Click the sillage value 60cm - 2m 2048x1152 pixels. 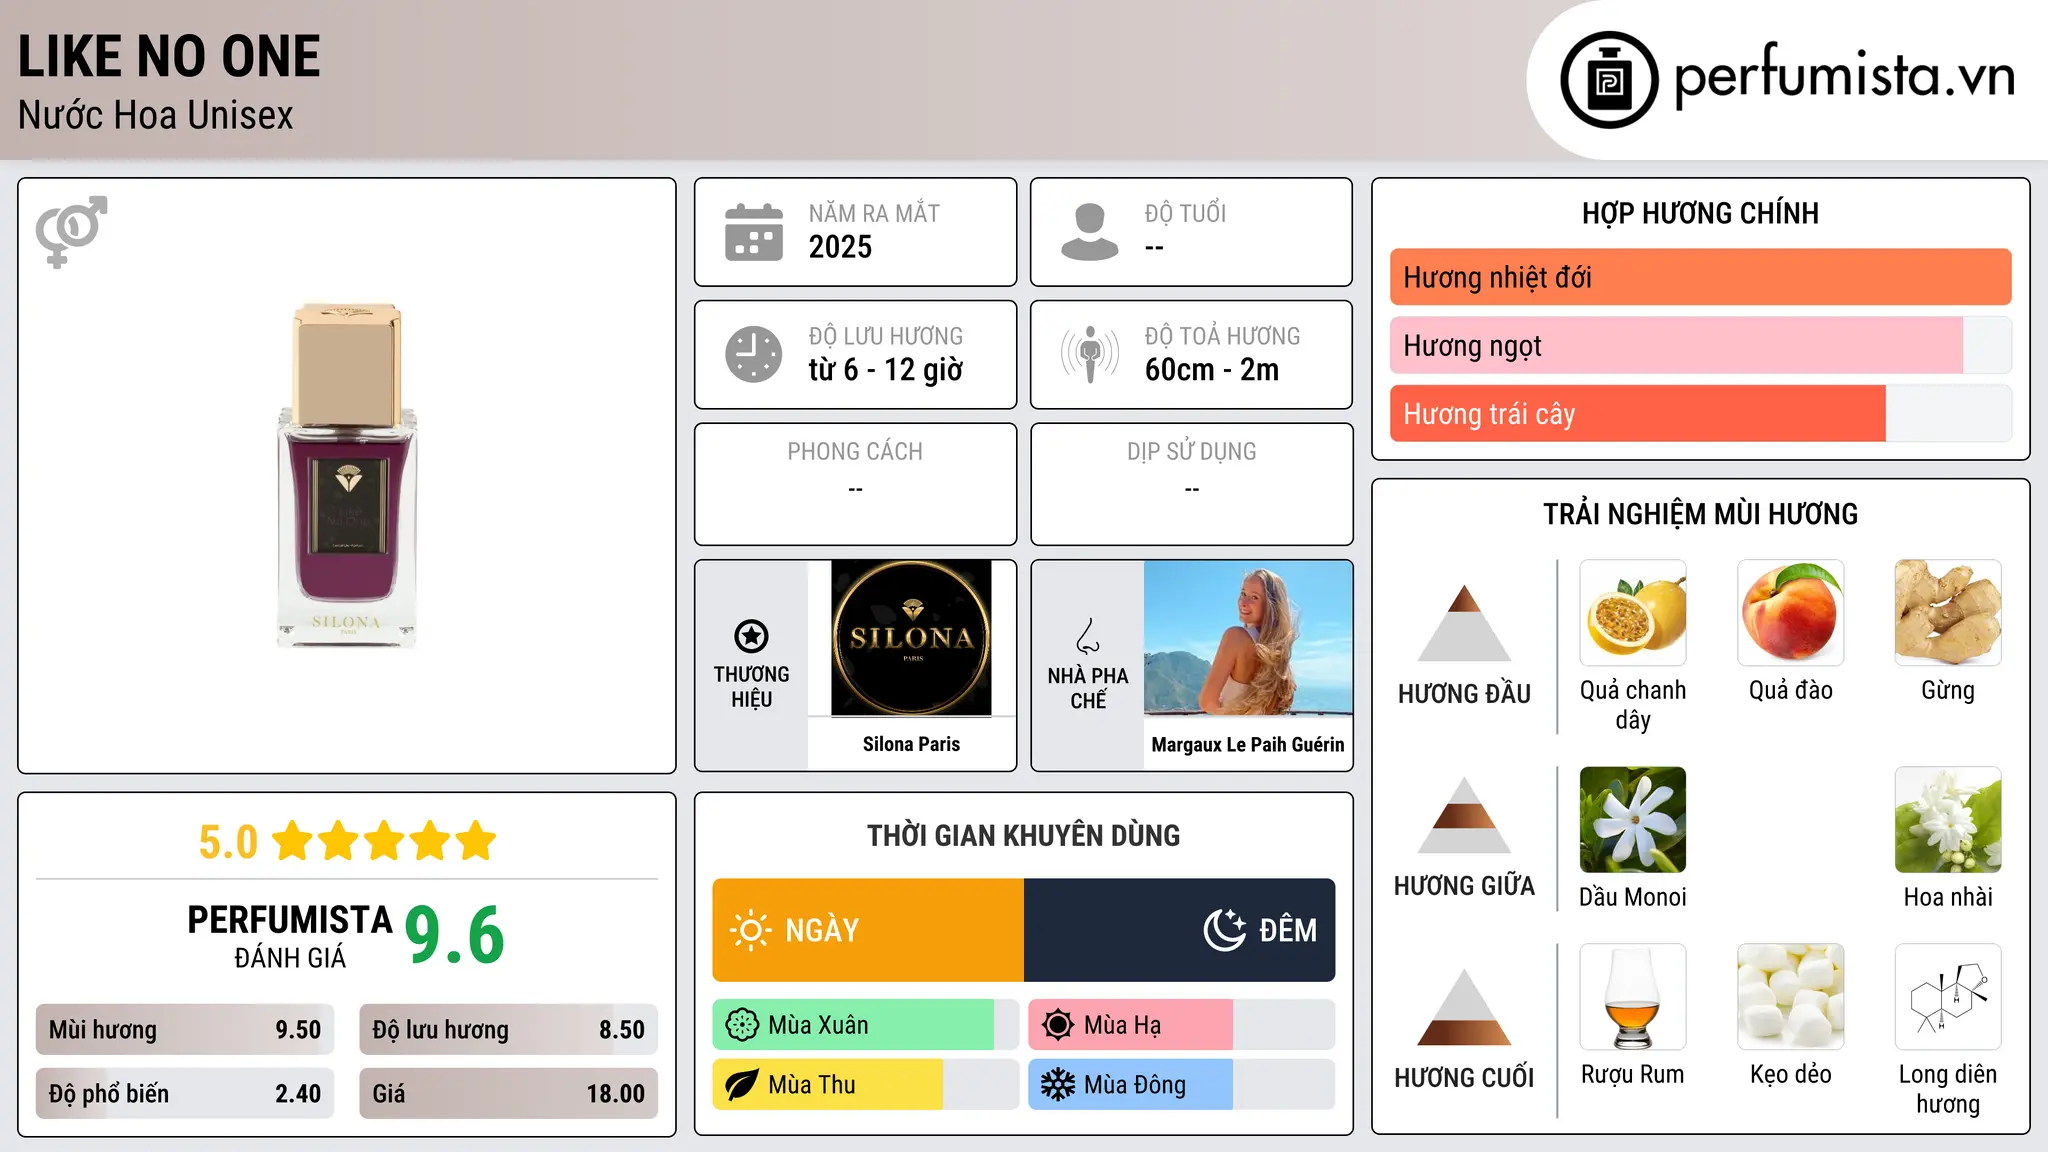click(1212, 370)
